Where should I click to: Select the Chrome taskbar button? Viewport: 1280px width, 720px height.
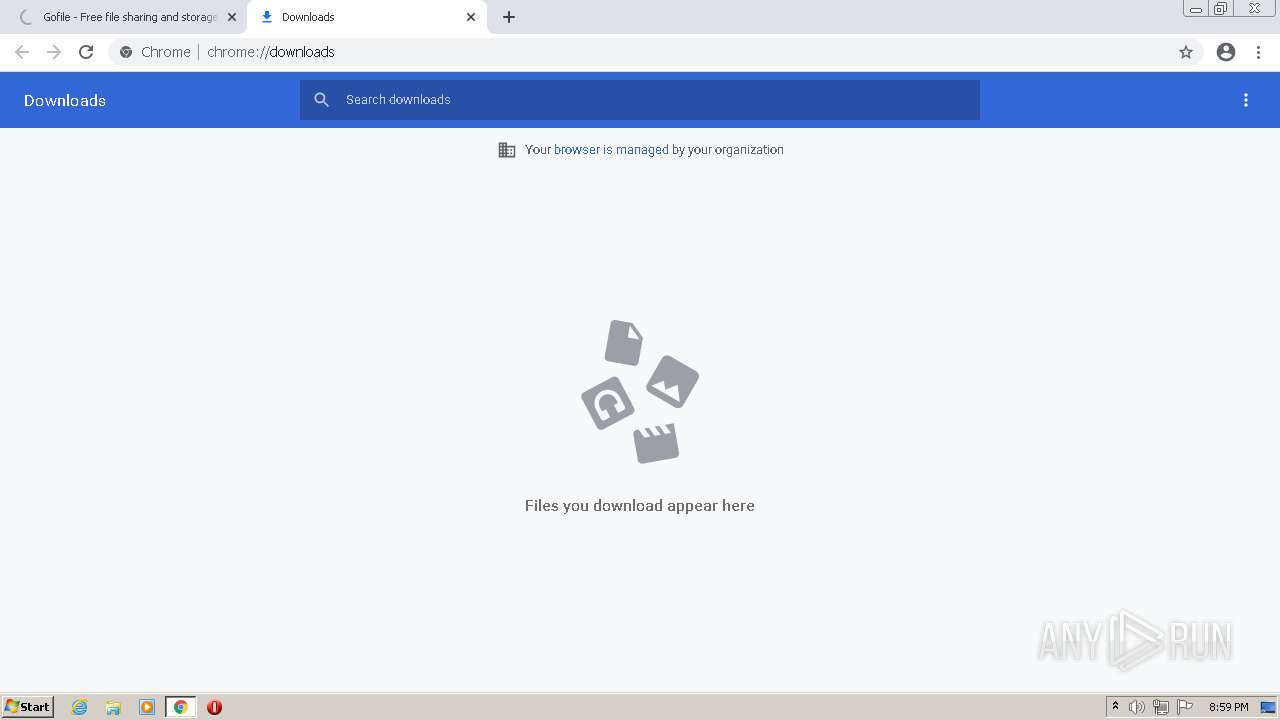181,707
